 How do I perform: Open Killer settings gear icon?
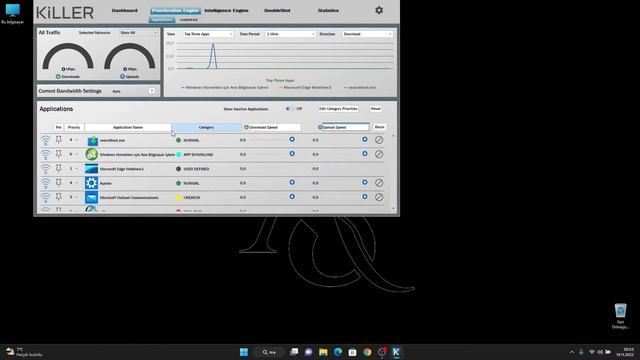click(x=379, y=10)
